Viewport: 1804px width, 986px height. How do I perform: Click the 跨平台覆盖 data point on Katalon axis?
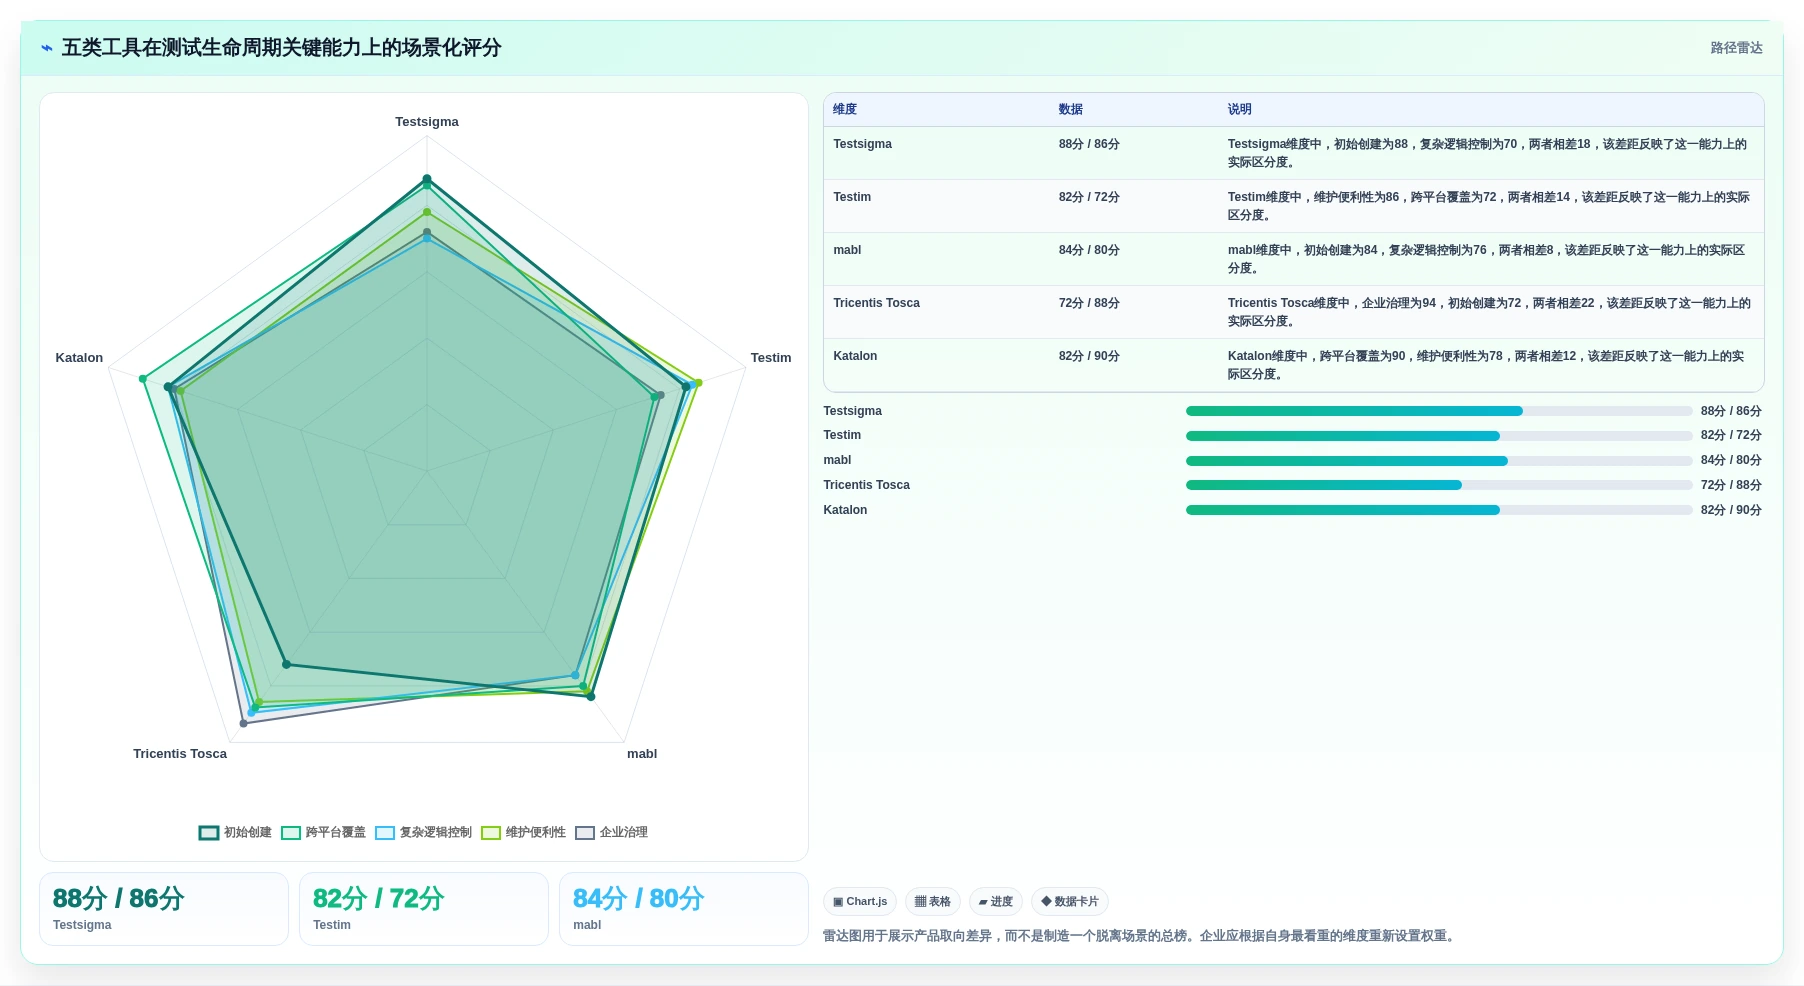pos(143,379)
